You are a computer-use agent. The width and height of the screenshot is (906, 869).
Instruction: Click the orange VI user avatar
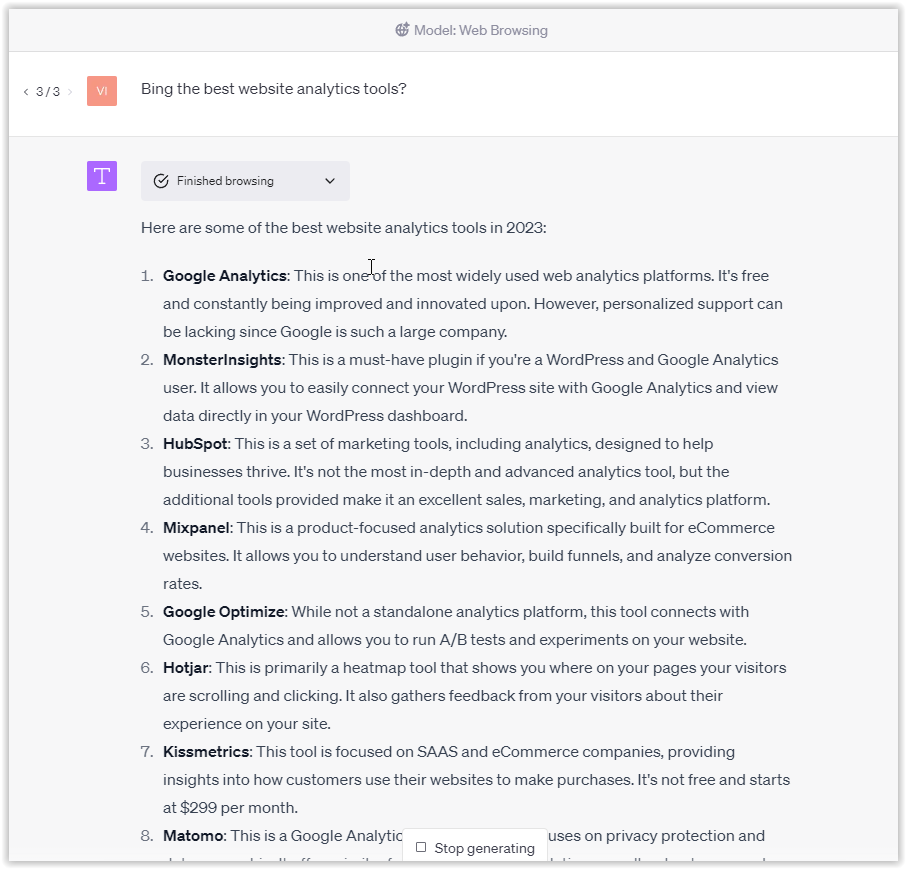(101, 90)
